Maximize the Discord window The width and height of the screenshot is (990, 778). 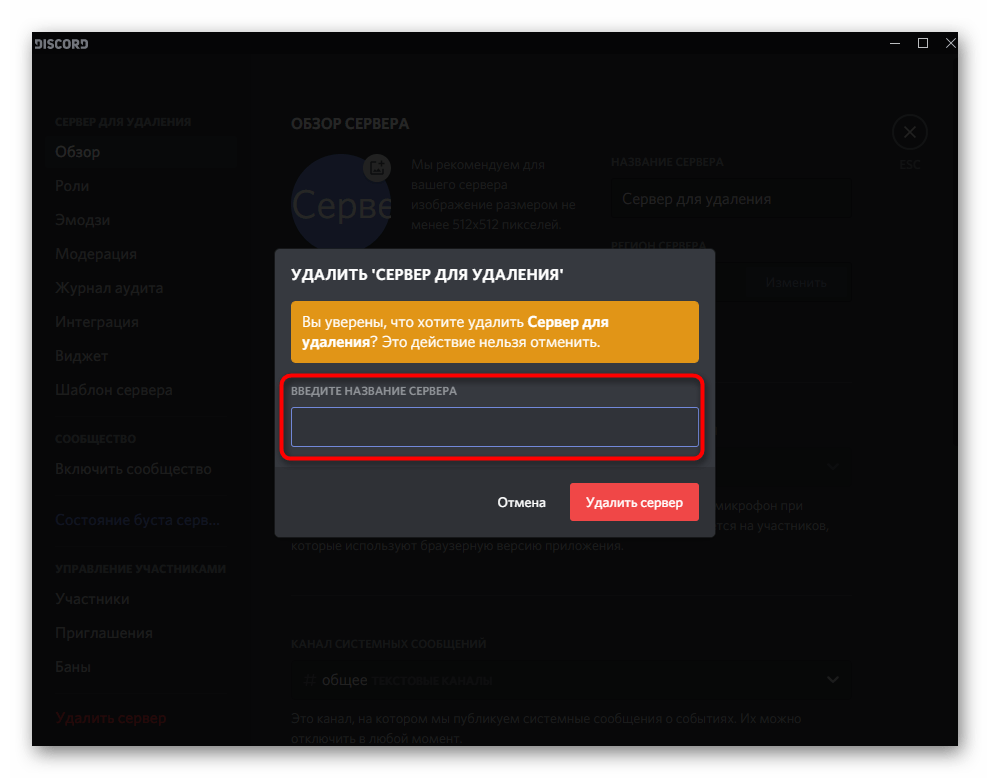click(x=922, y=44)
